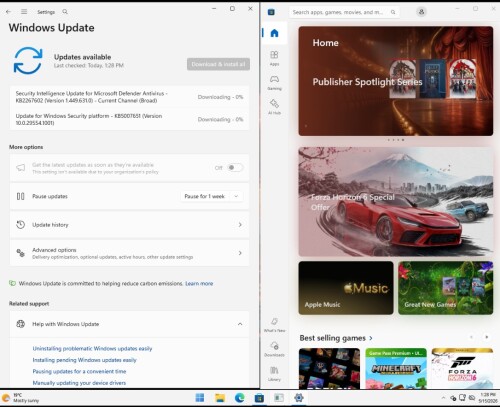Show previous Best selling games carousel page
This screenshot has height=407, width=500.
click(471, 337)
